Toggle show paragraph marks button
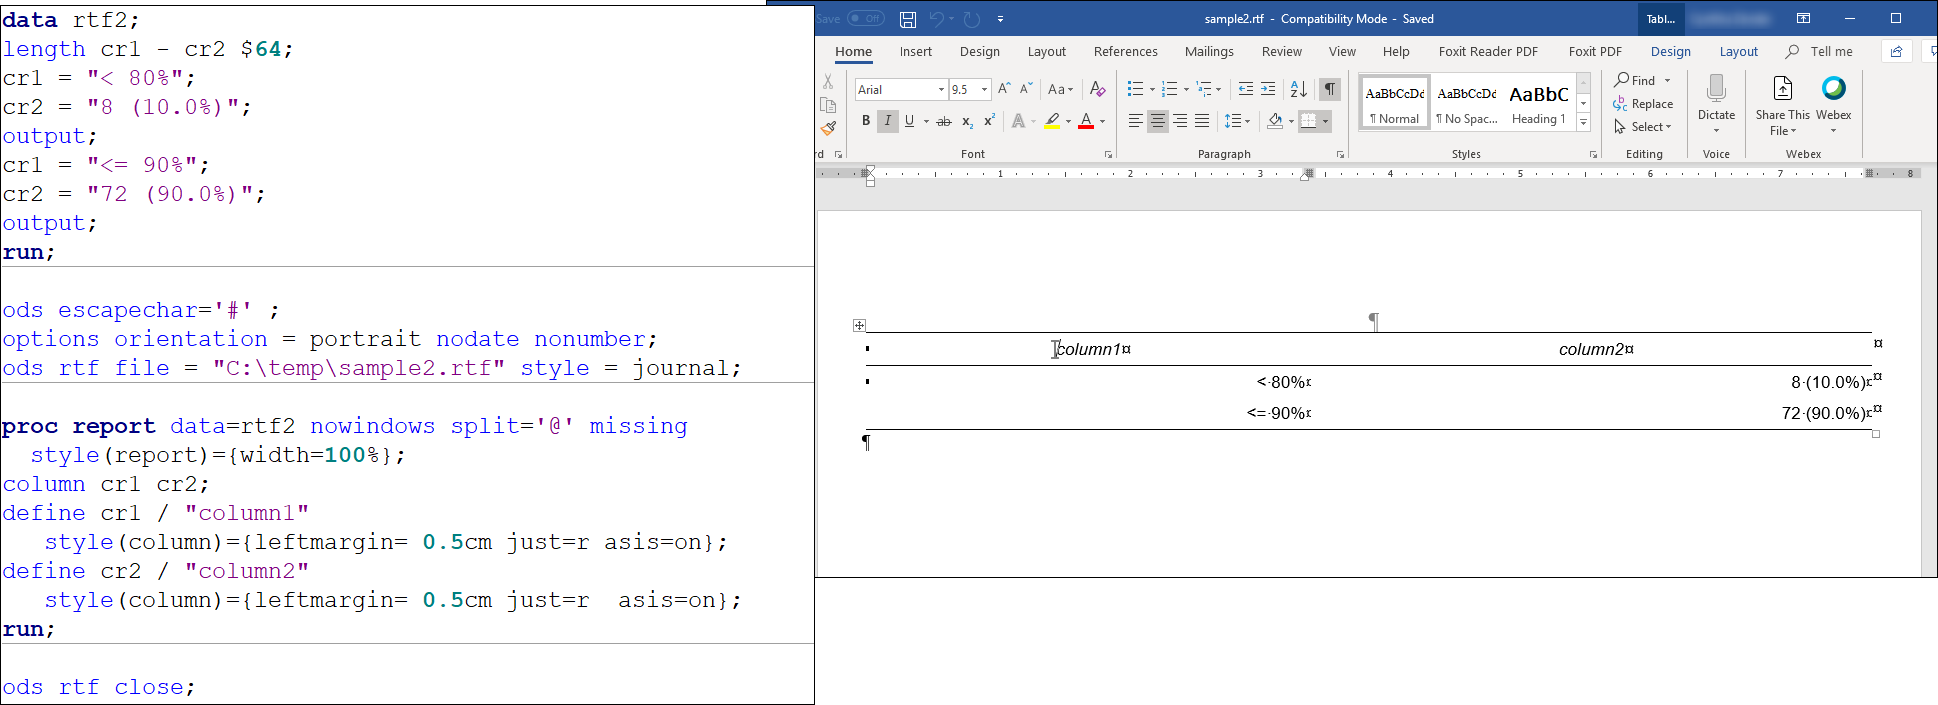This screenshot has width=1938, height=705. coord(1330,89)
